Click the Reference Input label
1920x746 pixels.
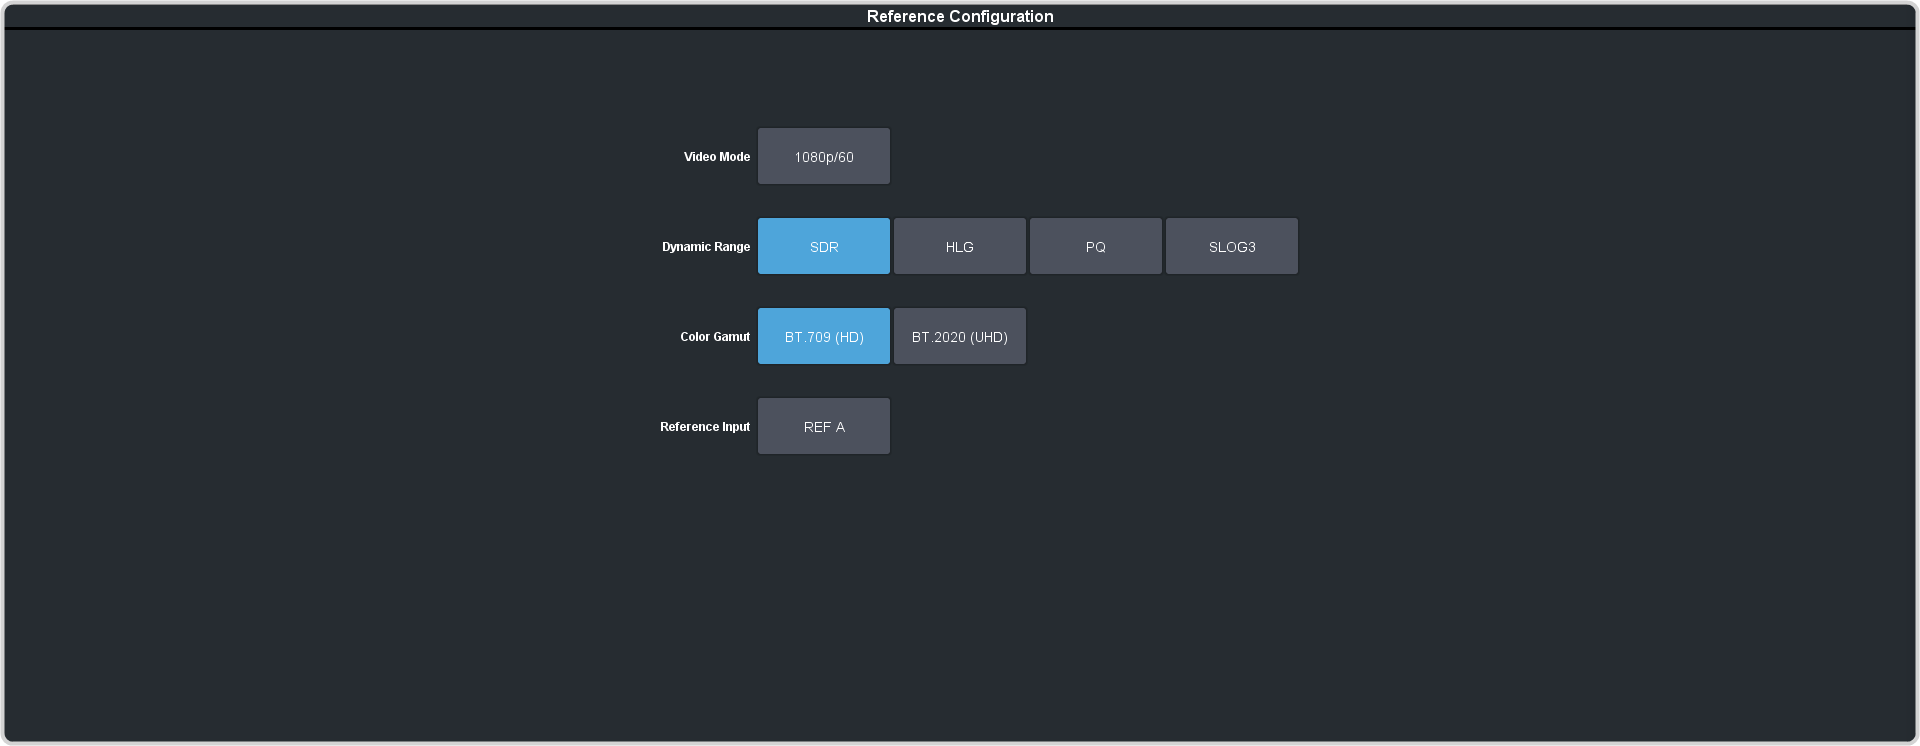(705, 427)
